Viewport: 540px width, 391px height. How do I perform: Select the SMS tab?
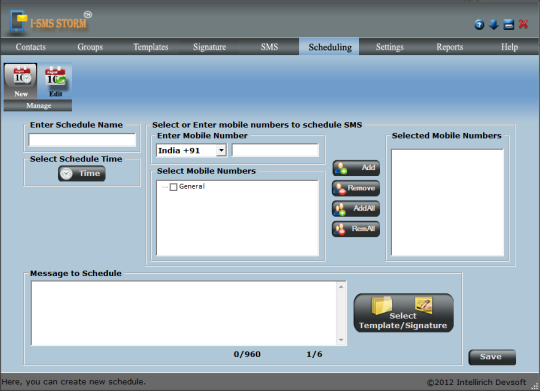269,47
